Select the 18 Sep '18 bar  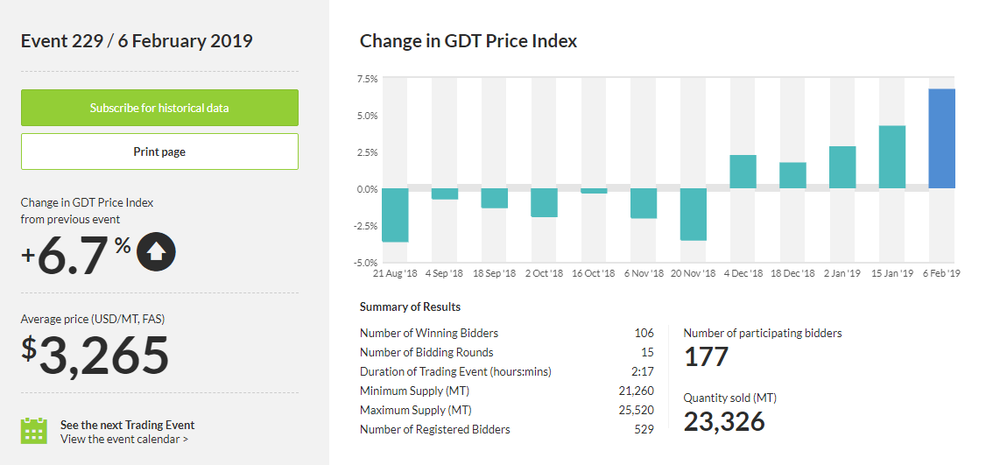point(494,198)
